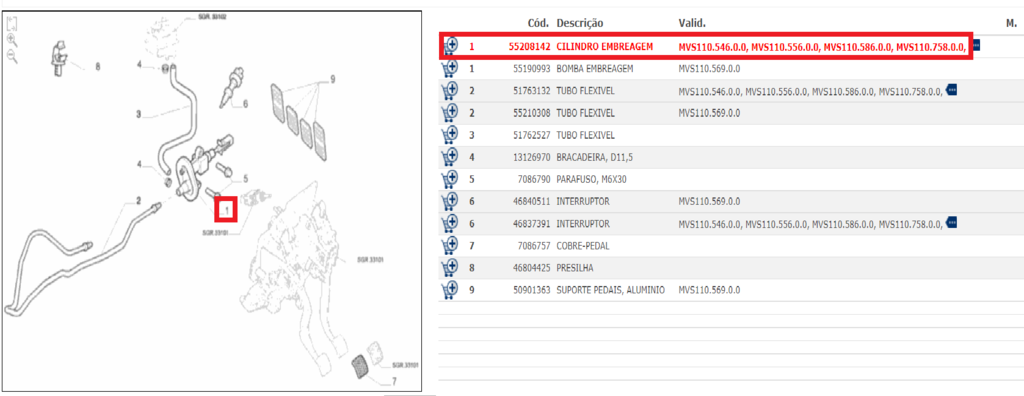The width and height of the screenshot is (1024, 396).
Task: Select callout number 1 in the diagram
Action: click(x=226, y=210)
